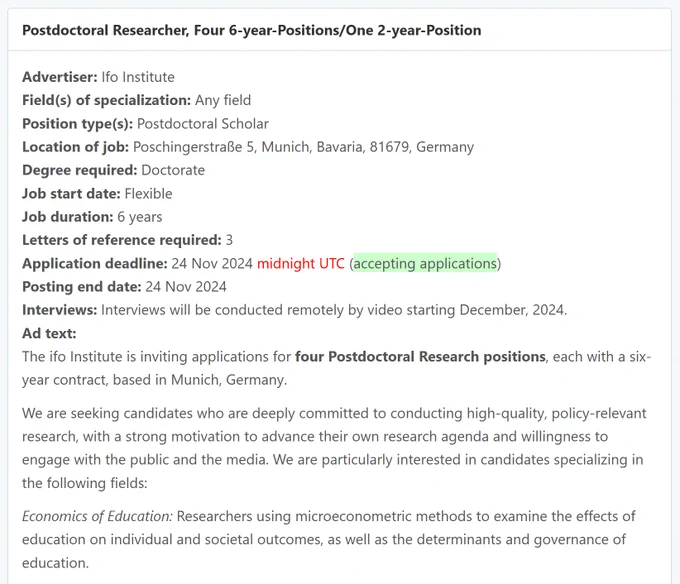Viewport: 680px width, 584px height.
Task: Click the Interviews remote video information line
Action: pyautogui.click(x=294, y=310)
